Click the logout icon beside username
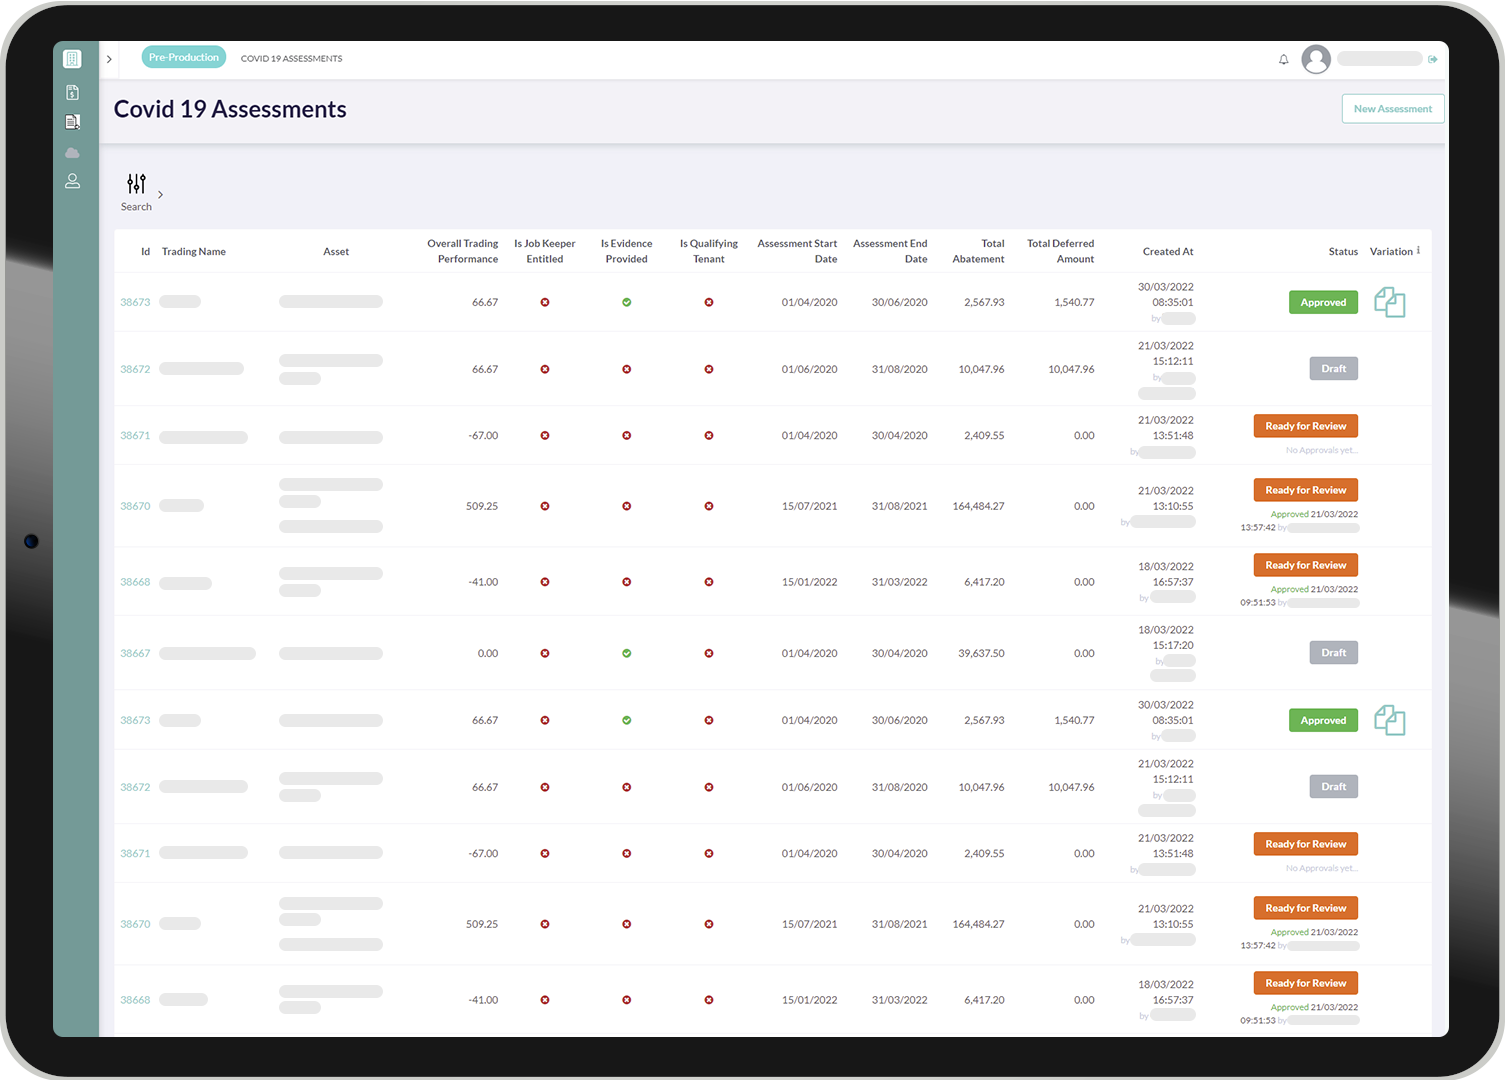This screenshot has width=1505, height=1080. coord(1433,59)
